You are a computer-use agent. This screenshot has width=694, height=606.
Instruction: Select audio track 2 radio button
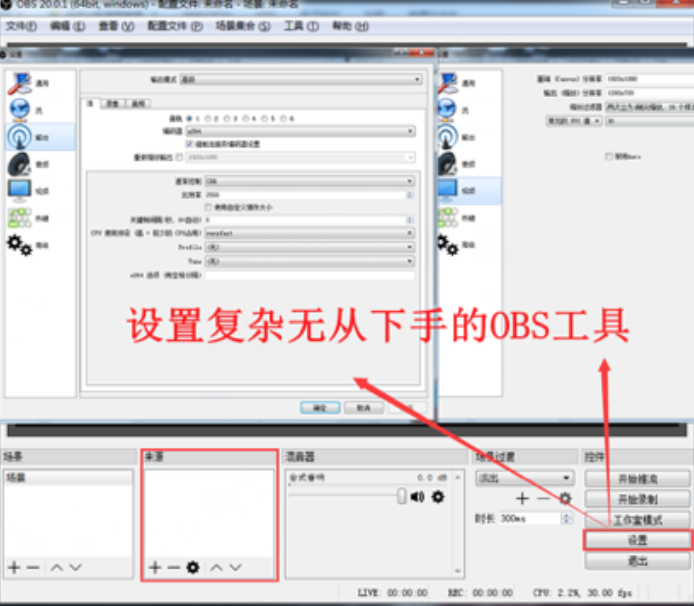(x=208, y=119)
